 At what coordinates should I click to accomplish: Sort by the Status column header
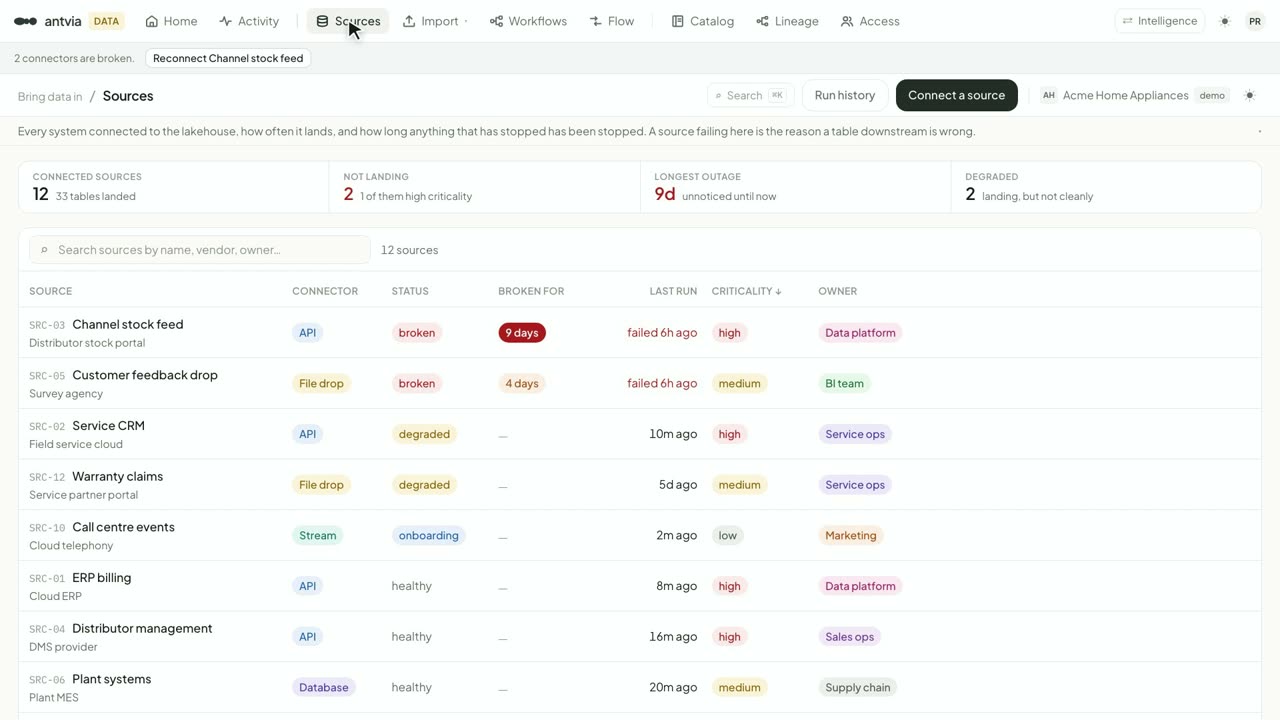click(x=410, y=291)
